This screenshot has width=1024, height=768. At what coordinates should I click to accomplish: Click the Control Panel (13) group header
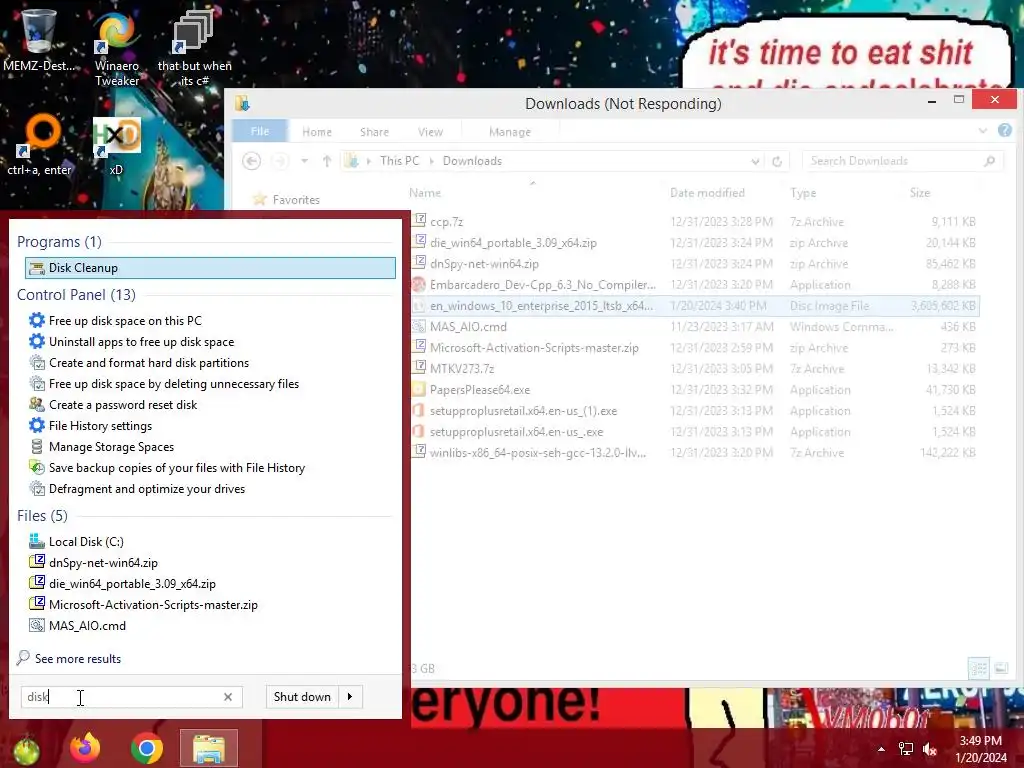click(x=76, y=295)
